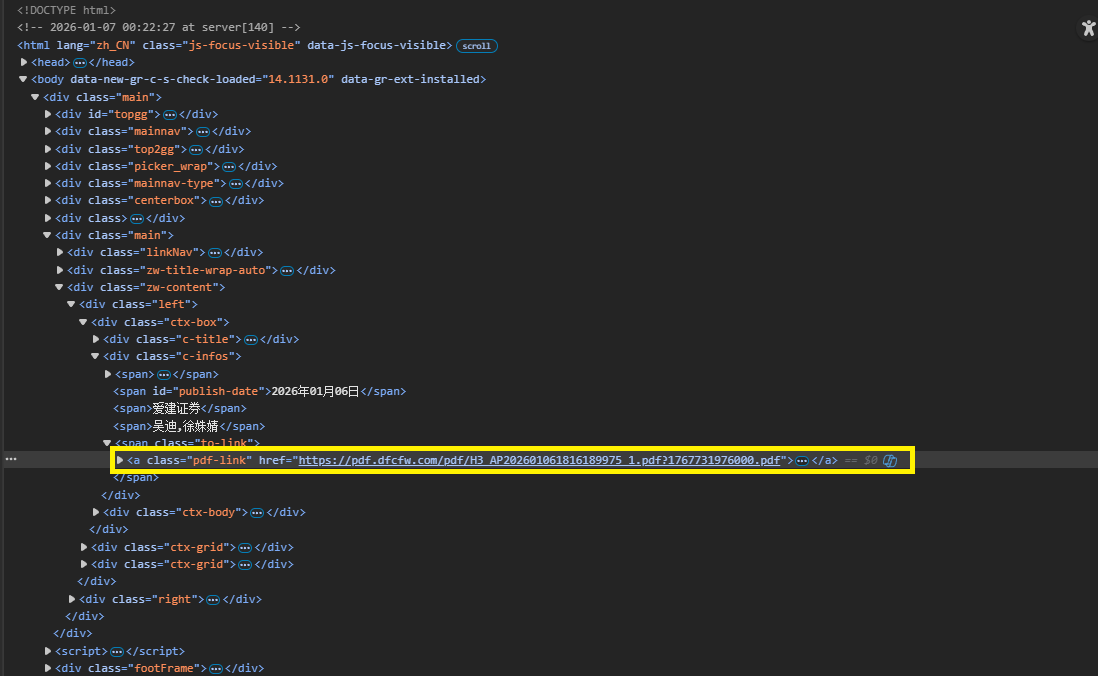
Task: Expand the picker_wrap div node
Action: pos(48,166)
